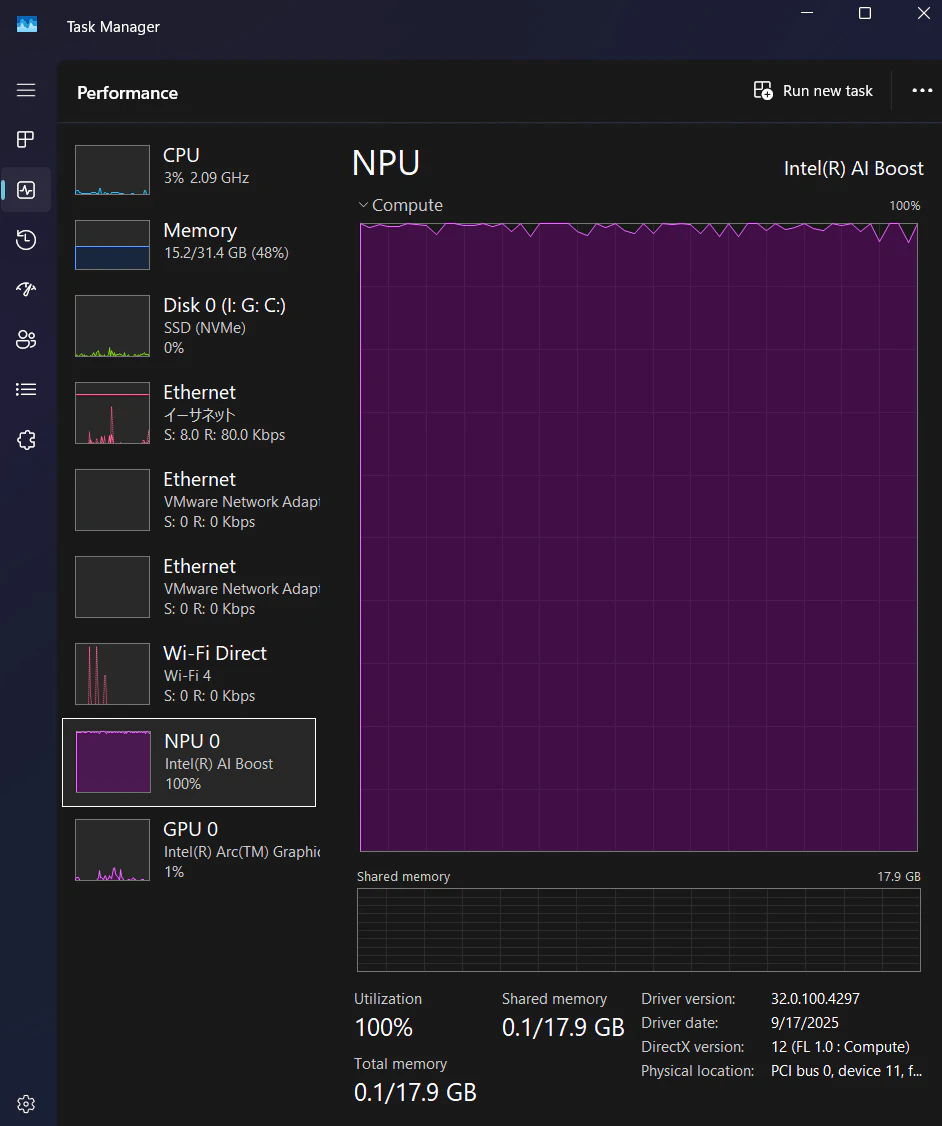
Task: Open the Startup apps page icon
Action: point(26,289)
